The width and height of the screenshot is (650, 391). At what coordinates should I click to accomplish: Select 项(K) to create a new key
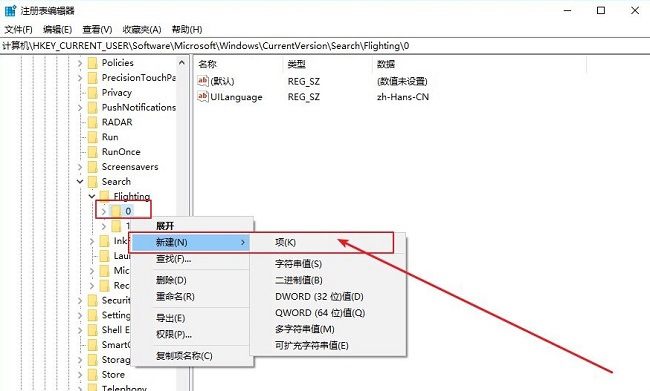pos(327,243)
